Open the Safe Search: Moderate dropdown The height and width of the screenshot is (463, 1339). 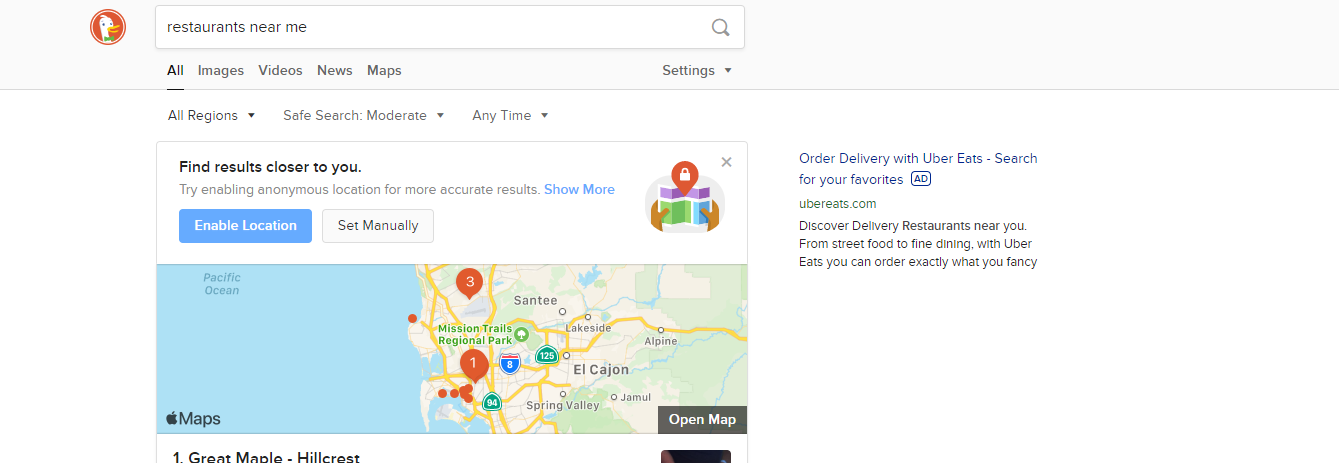pos(364,115)
